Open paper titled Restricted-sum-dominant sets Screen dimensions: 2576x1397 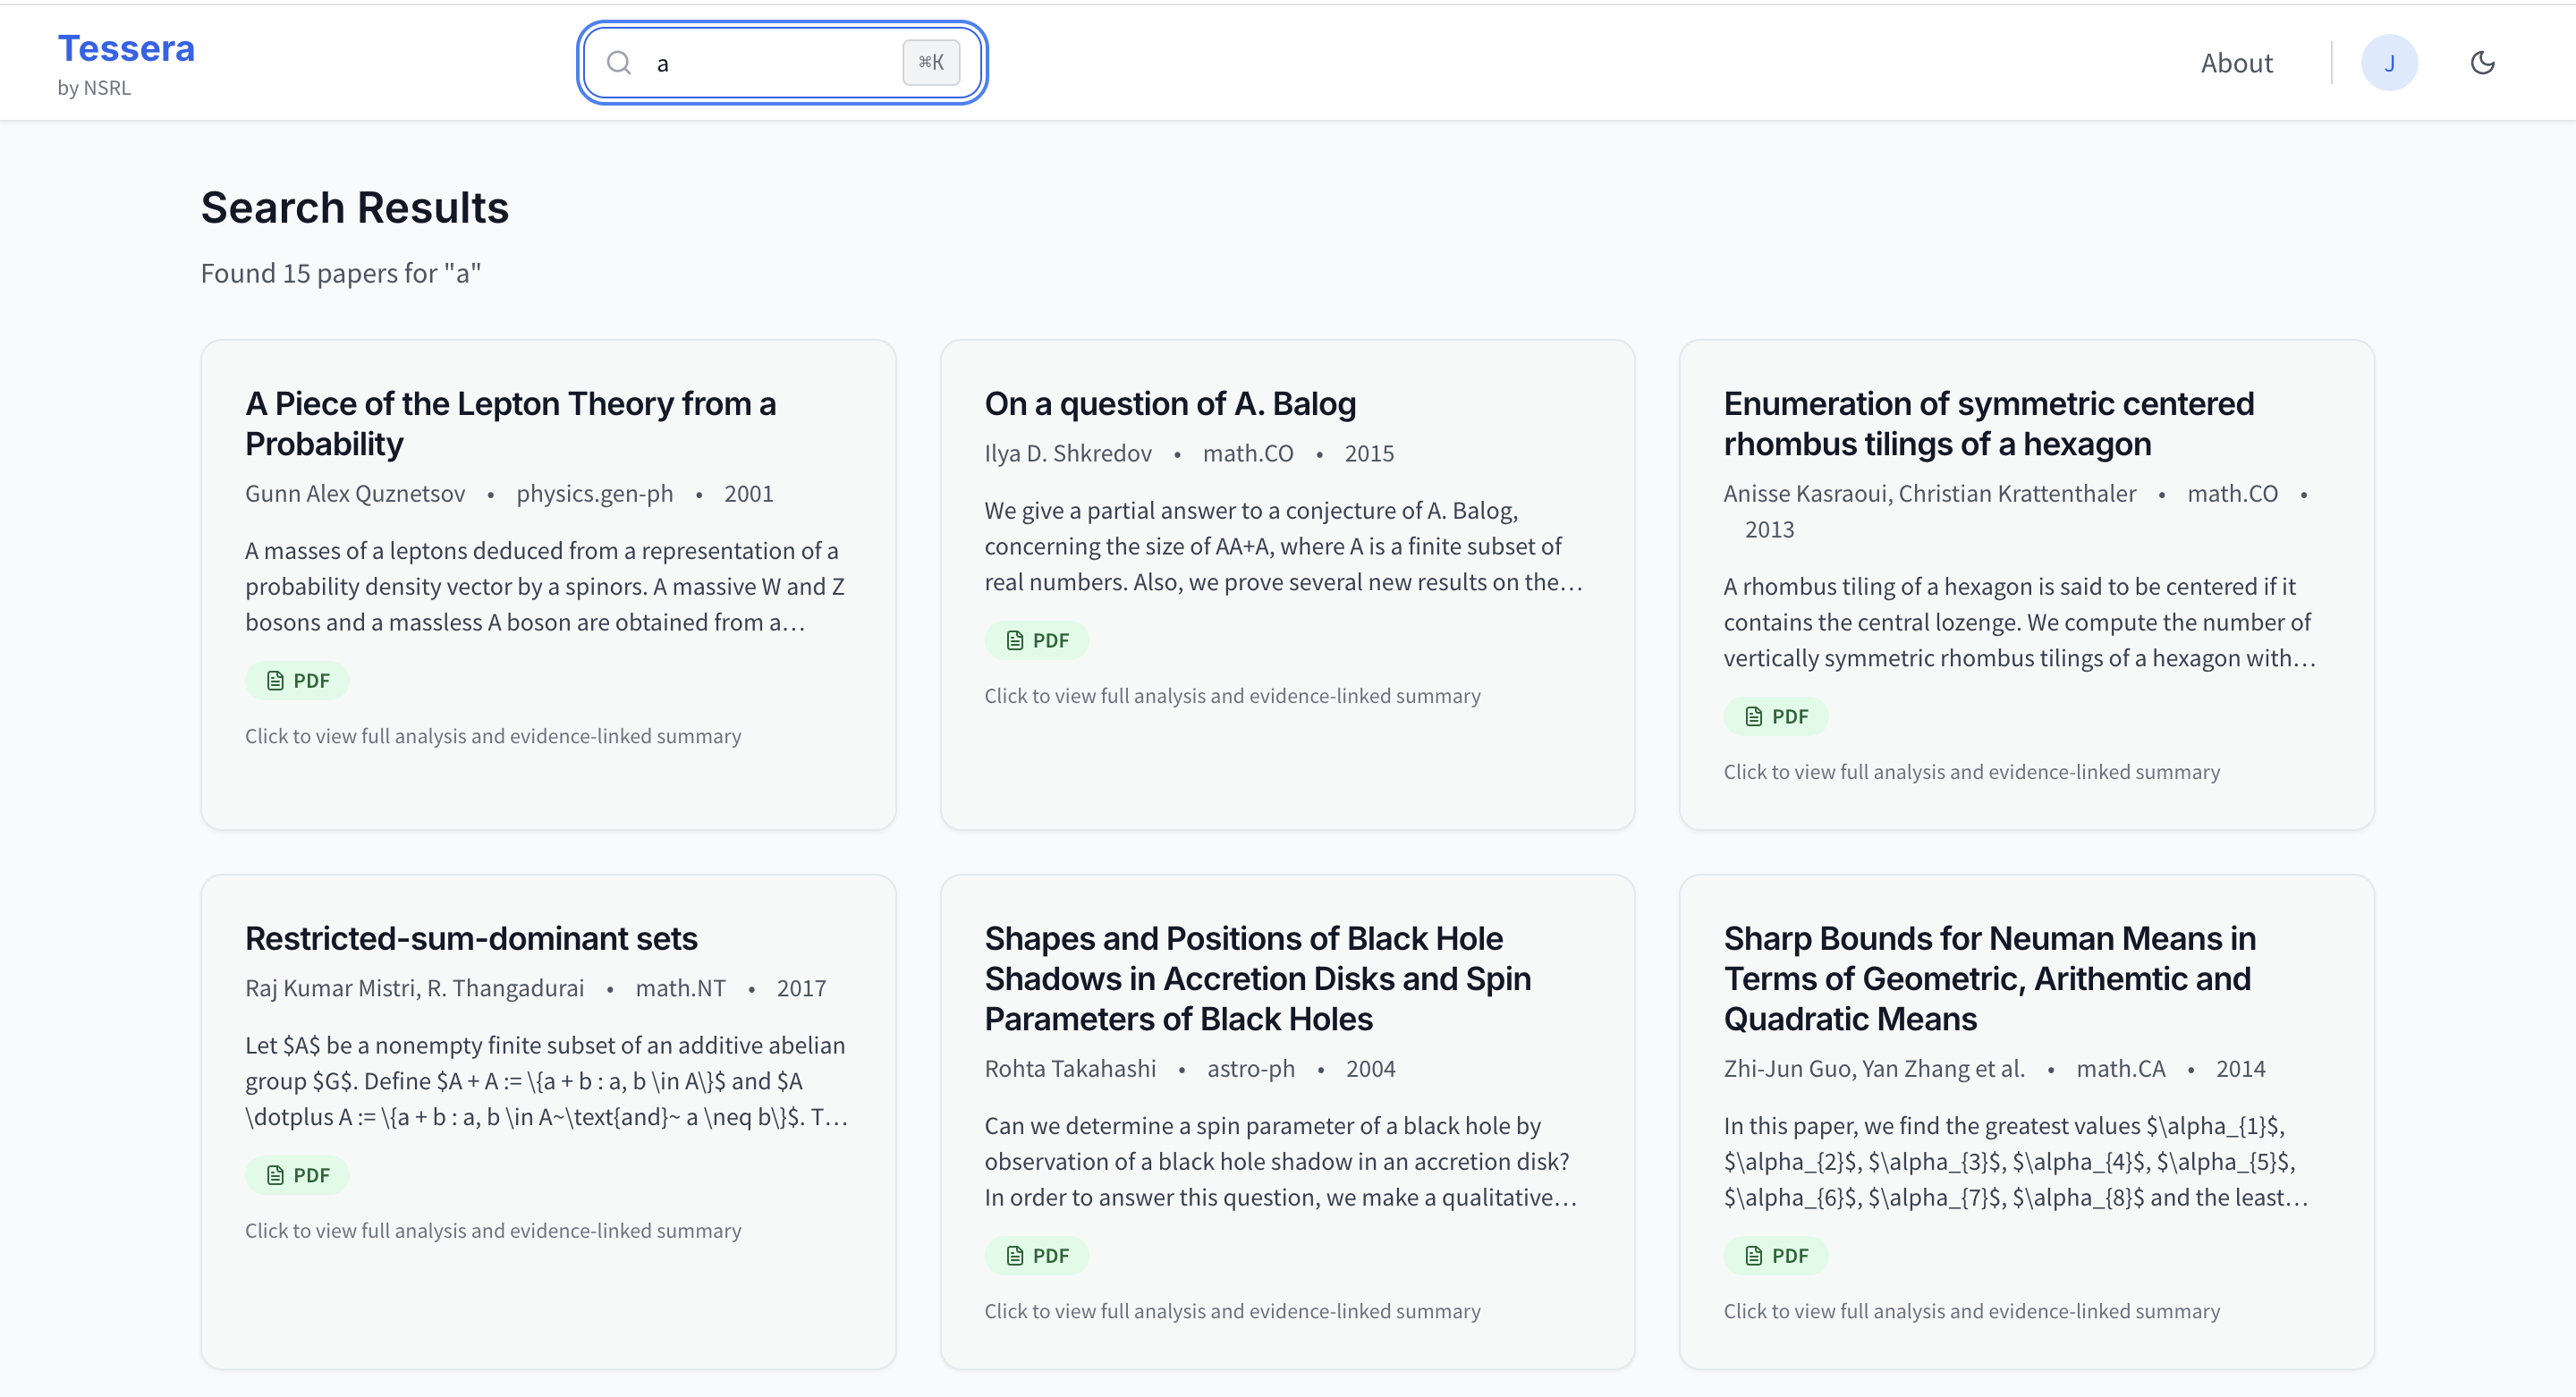(x=471, y=939)
